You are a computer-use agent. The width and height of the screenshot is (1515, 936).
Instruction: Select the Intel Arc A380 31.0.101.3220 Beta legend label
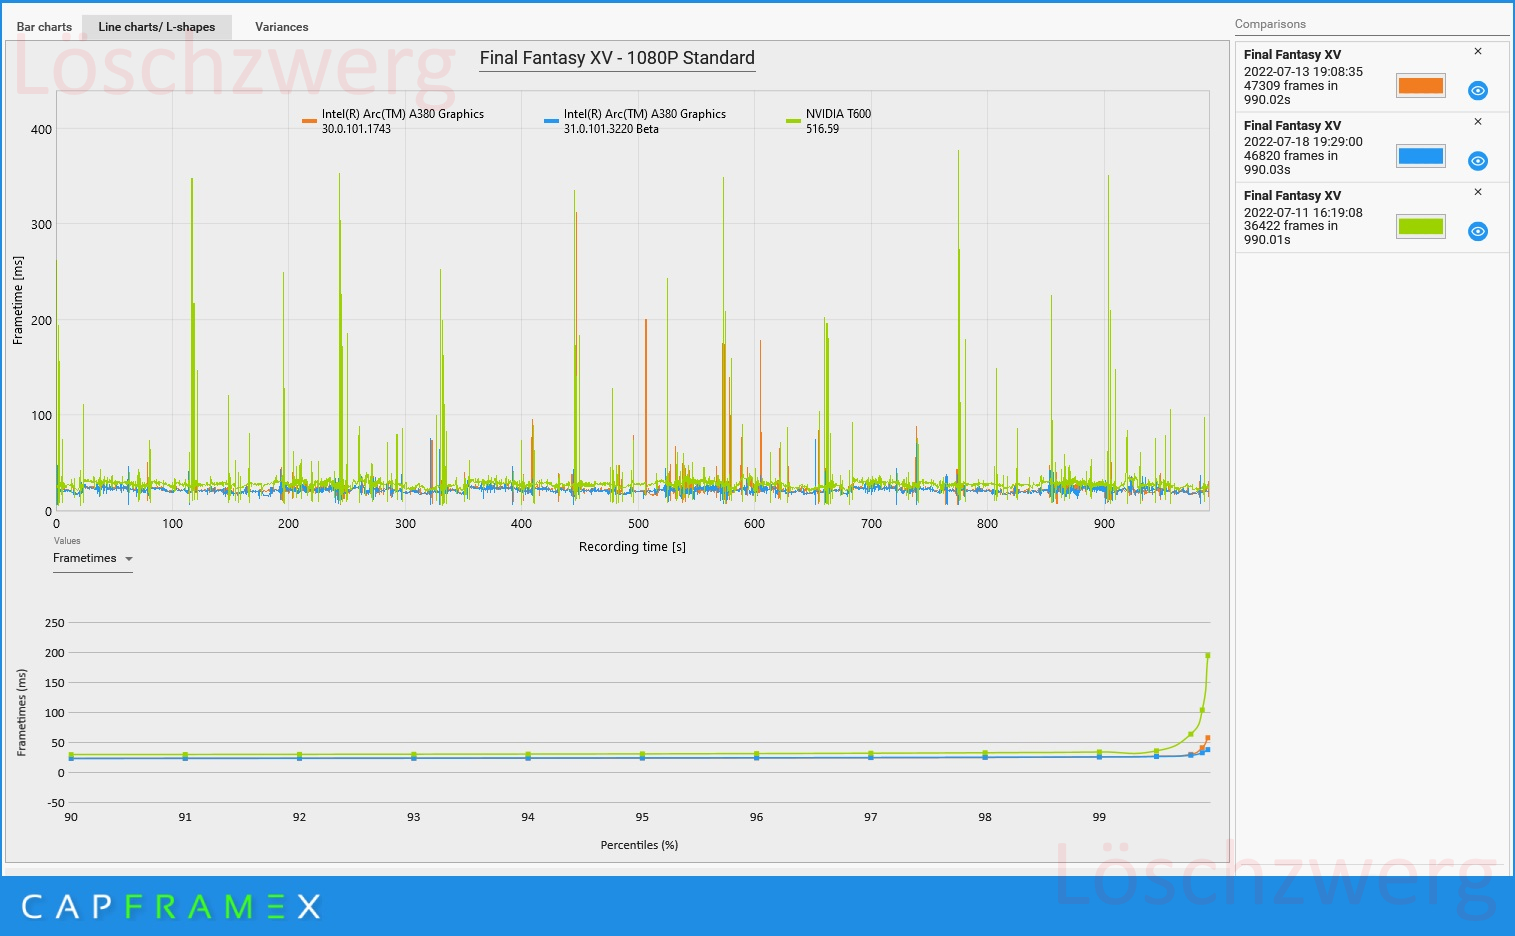tap(645, 121)
